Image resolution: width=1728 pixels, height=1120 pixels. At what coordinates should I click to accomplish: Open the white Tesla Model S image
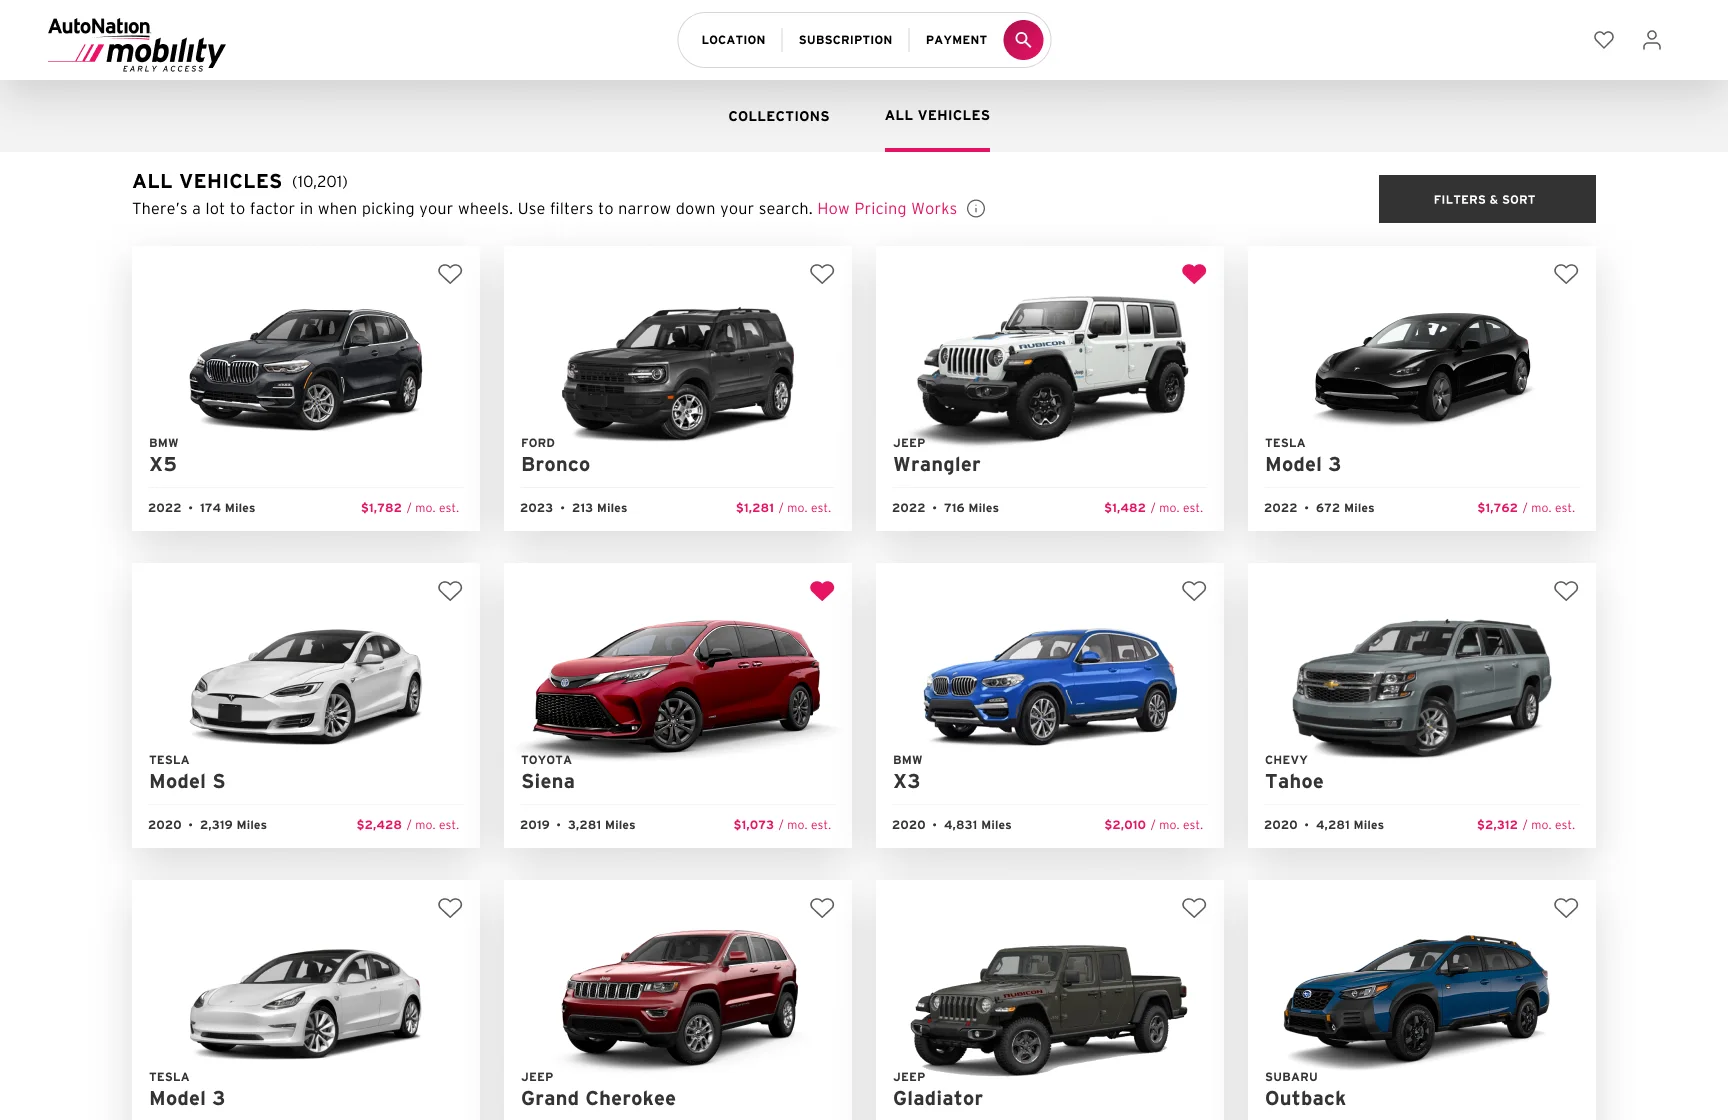(306, 686)
